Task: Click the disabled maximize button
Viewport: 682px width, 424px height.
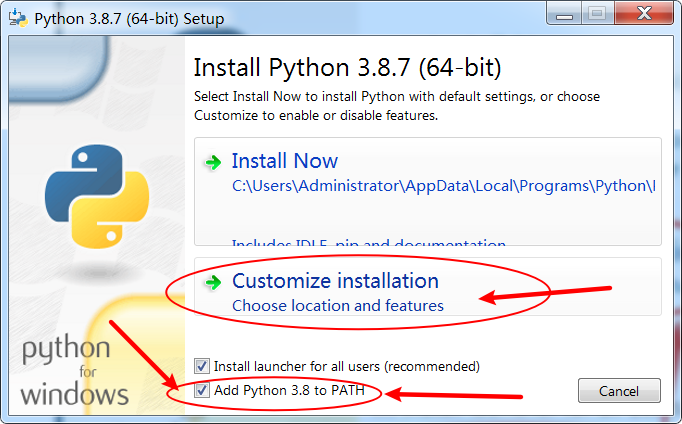Action: pyautogui.click(x=598, y=14)
